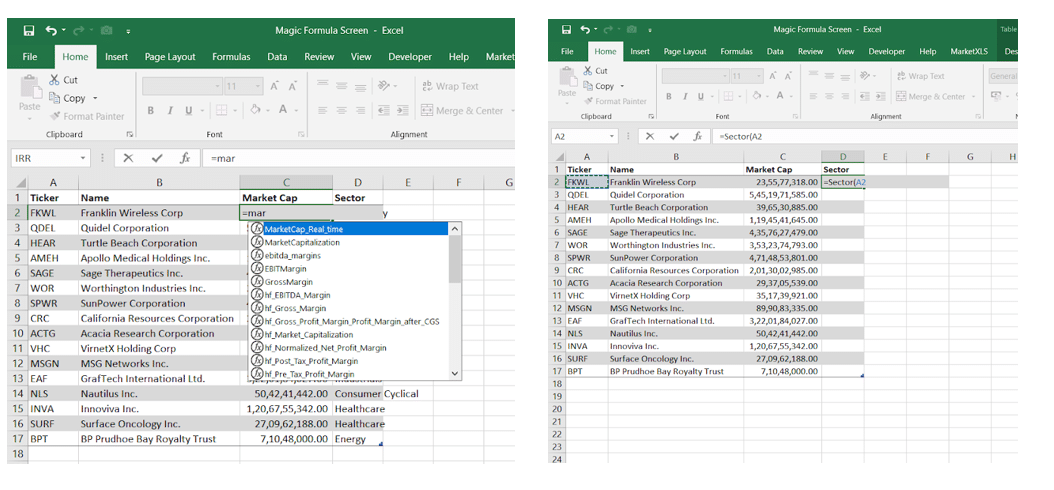Screen dimensions: 1054x490
Task: Open Page Layout tab in left Excel window
Action: tap(170, 57)
